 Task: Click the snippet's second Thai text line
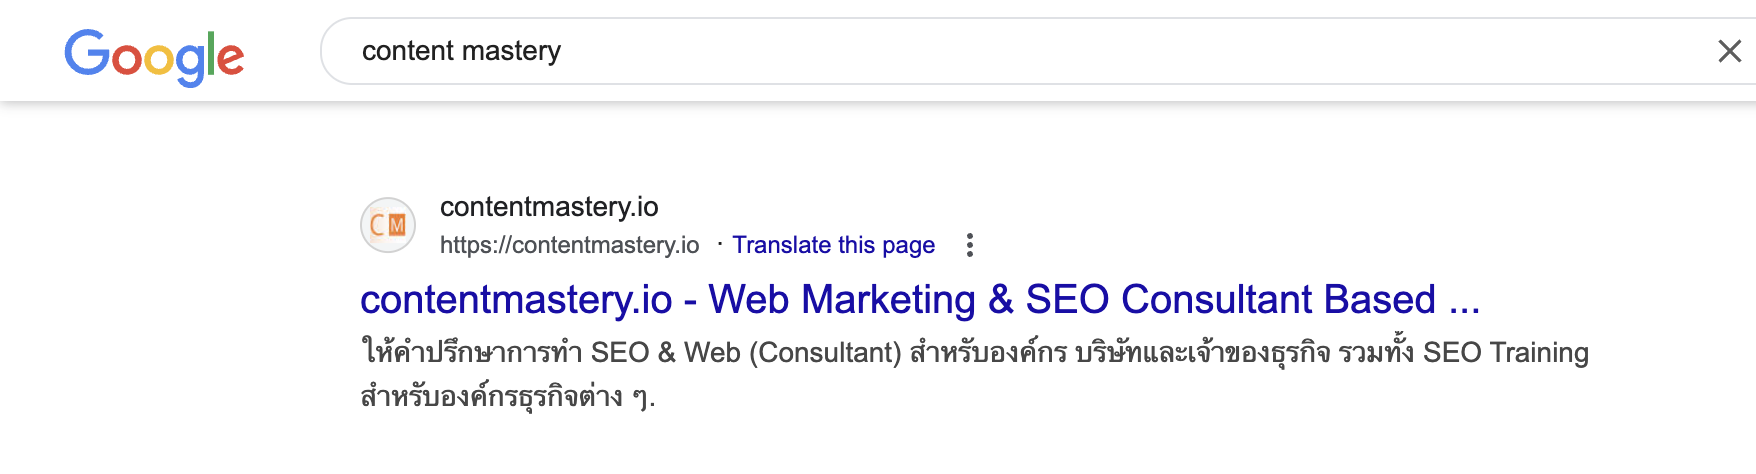tap(508, 396)
